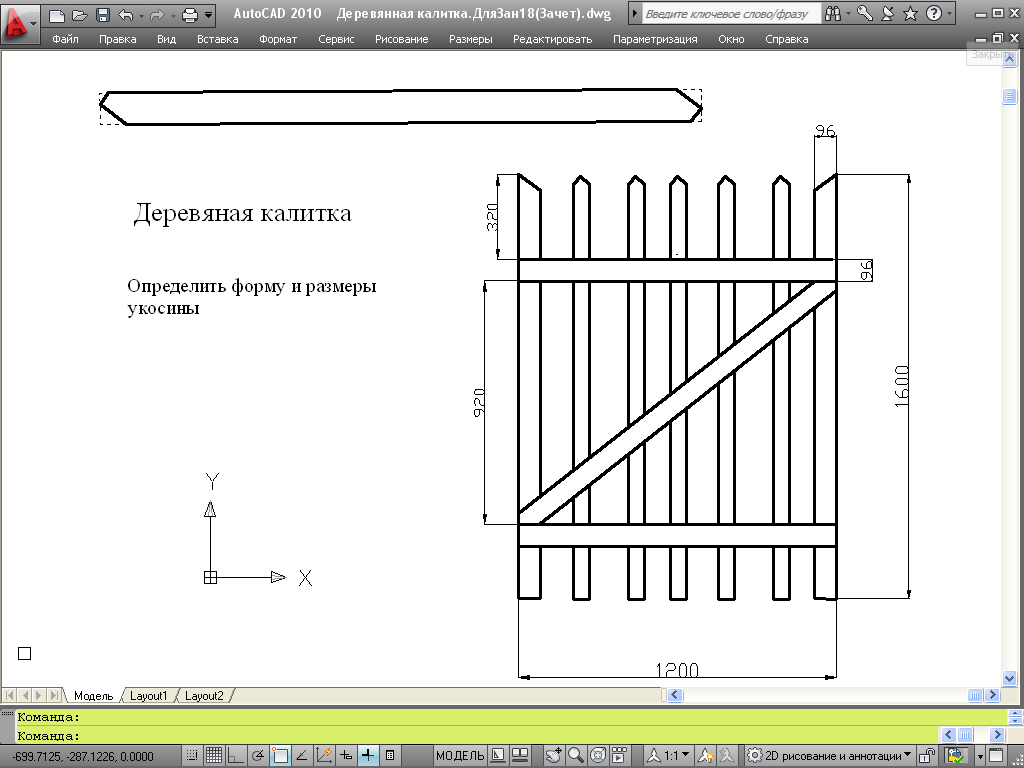Toggle Ortho mode in status bar
This screenshot has width=1024, height=768.
tap(235, 756)
